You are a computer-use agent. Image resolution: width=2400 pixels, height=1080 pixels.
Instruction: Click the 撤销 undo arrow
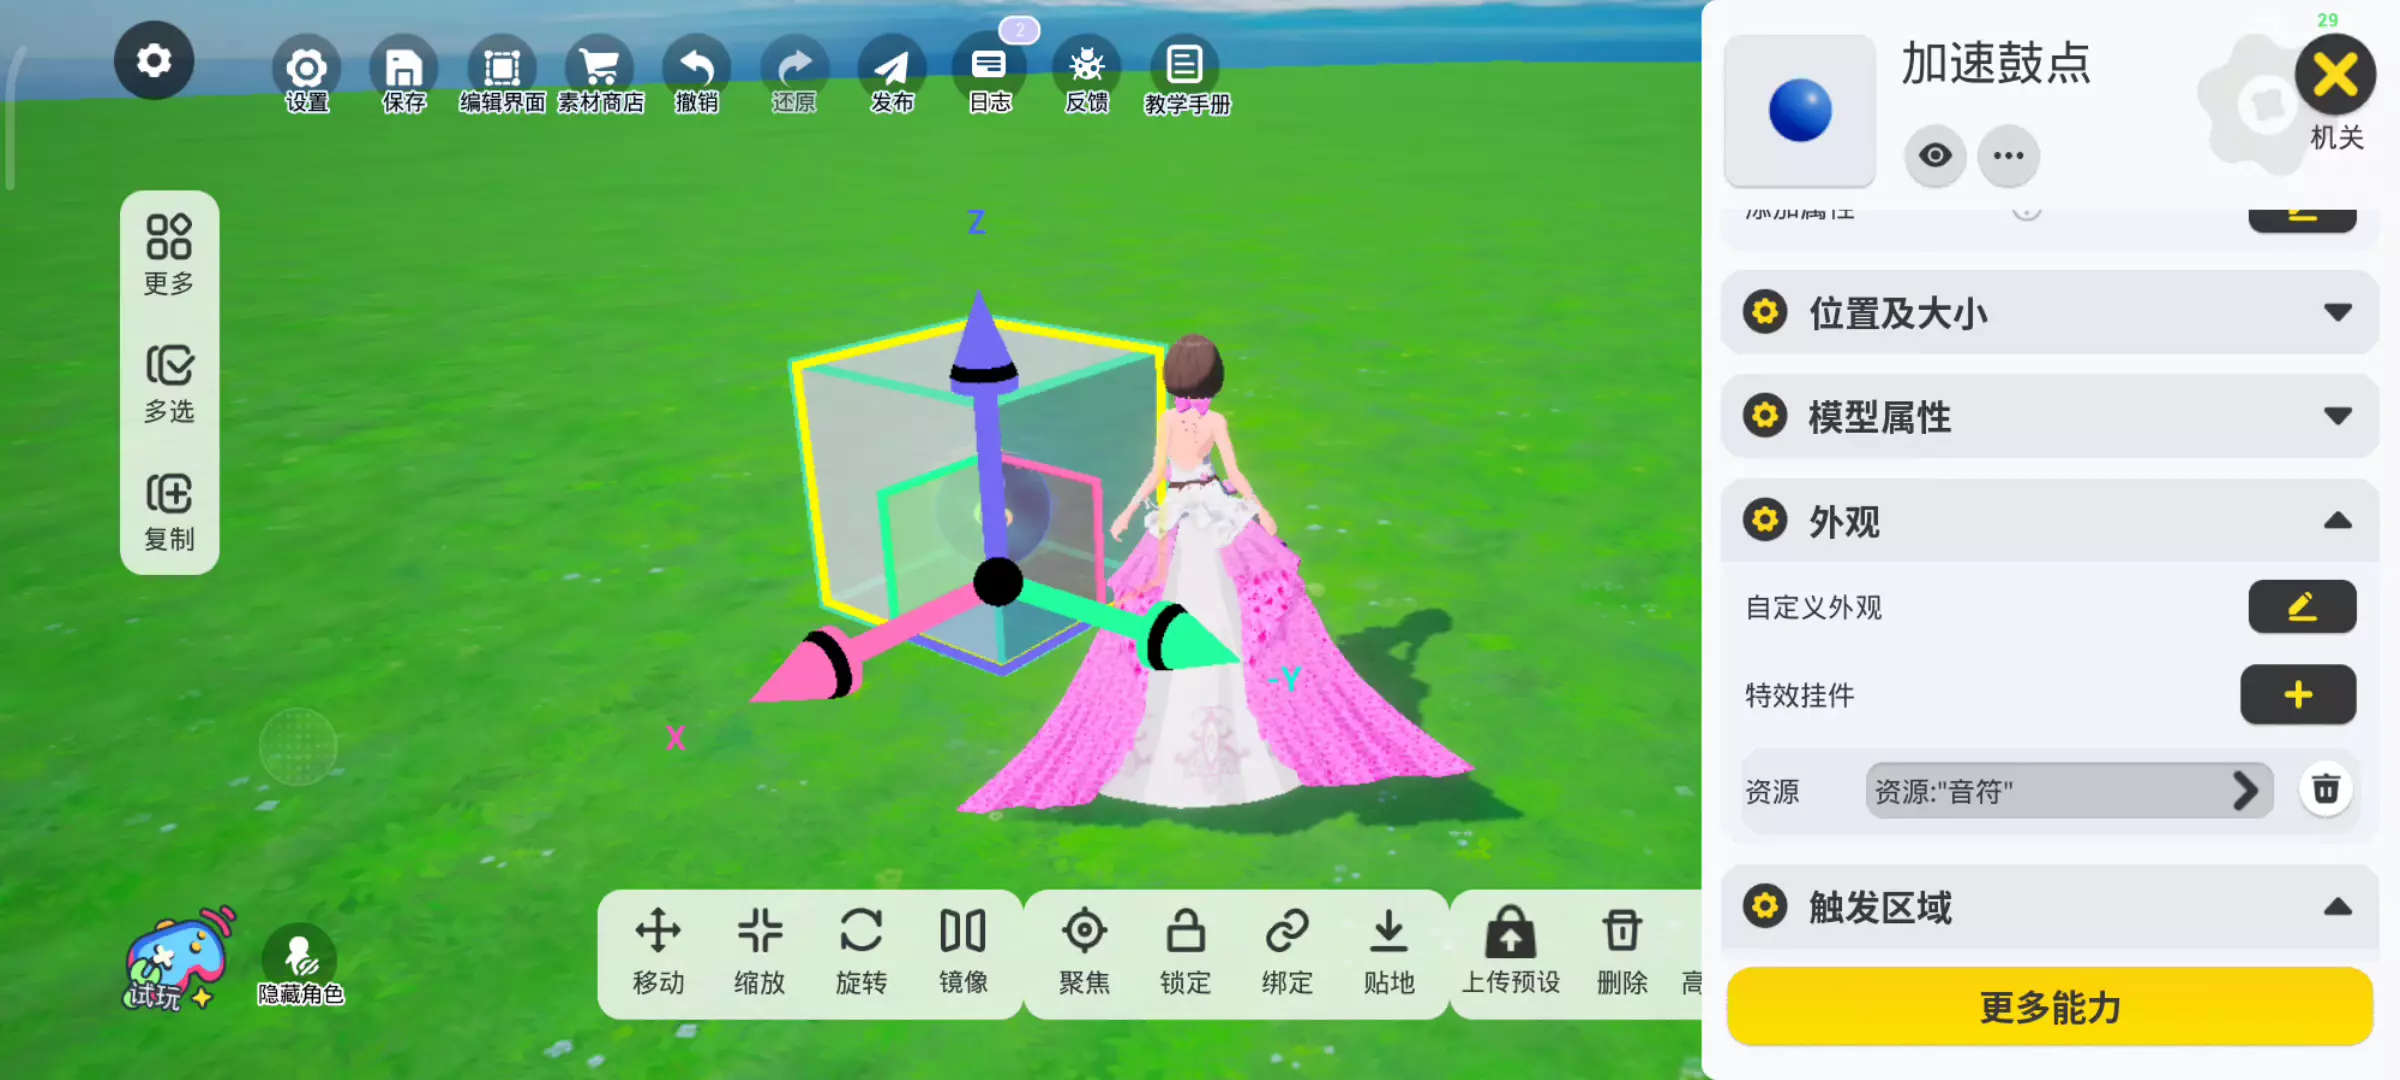(x=696, y=70)
